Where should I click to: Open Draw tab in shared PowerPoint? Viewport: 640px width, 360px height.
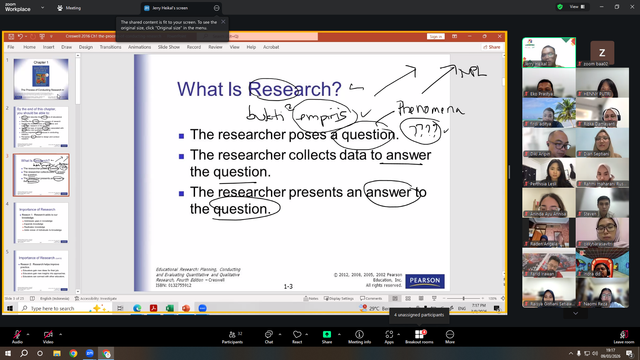click(67, 47)
